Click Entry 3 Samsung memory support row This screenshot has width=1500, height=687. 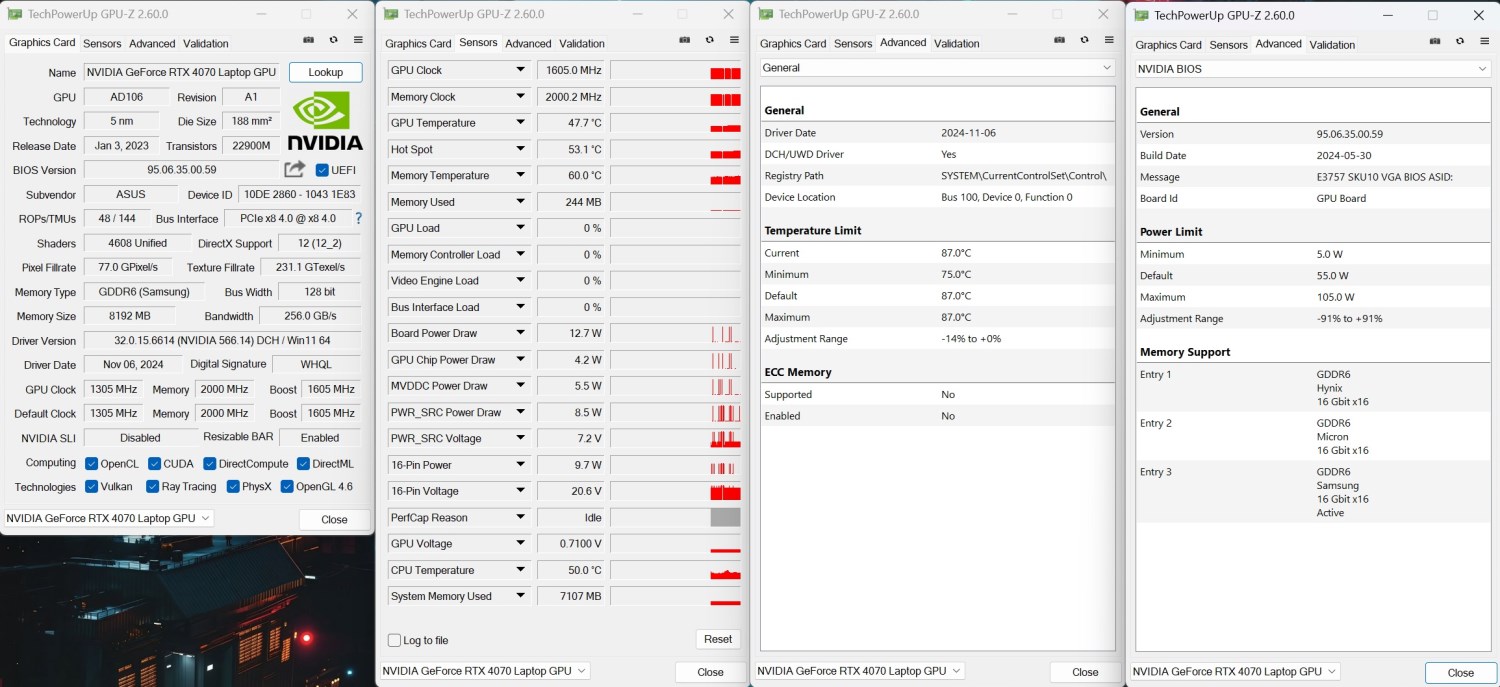(x=1312, y=492)
